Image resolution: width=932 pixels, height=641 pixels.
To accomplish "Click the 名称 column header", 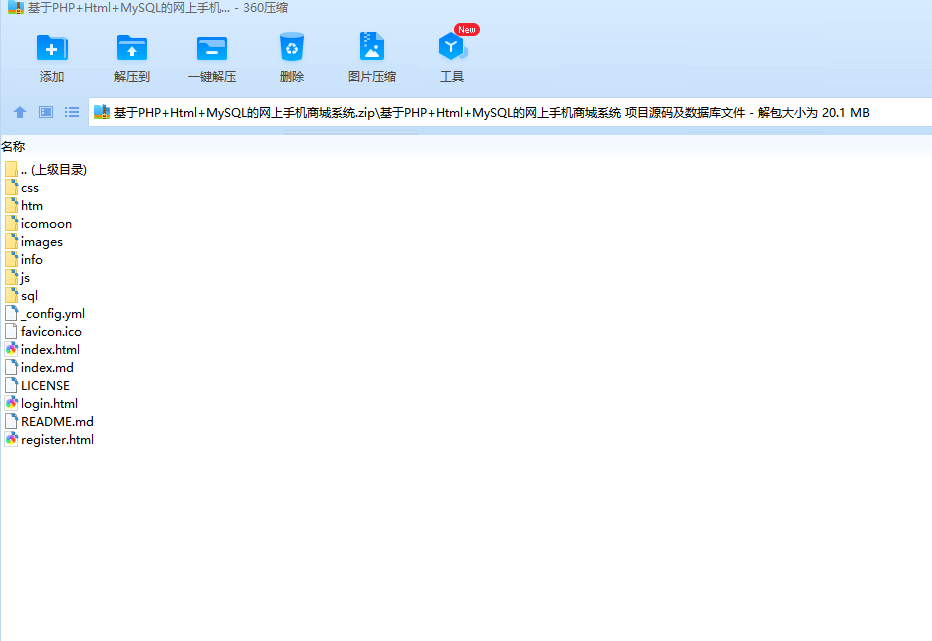I will pyautogui.click(x=13, y=146).
